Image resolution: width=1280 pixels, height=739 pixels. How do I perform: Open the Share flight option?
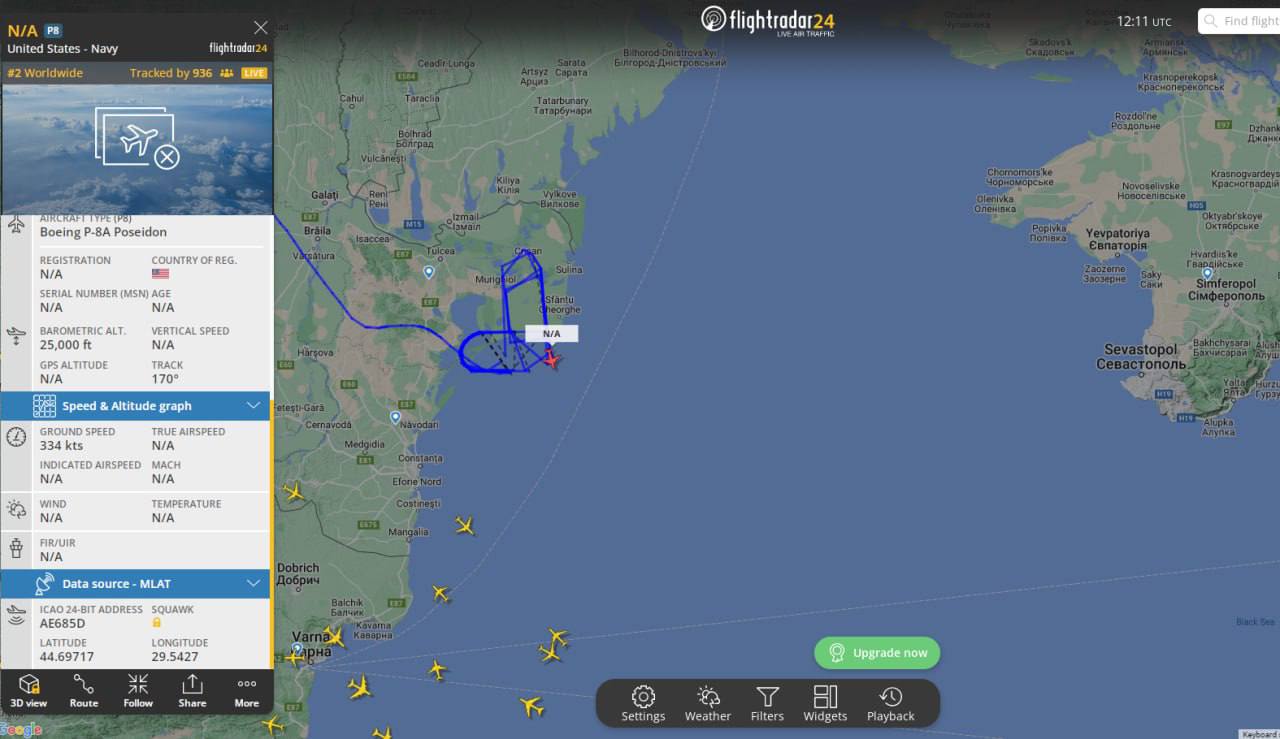[192, 690]
